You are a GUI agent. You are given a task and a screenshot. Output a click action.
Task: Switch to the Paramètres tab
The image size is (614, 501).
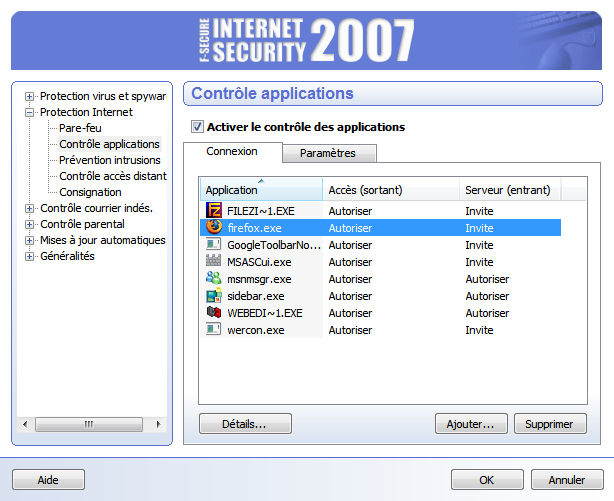click(328, 153)
